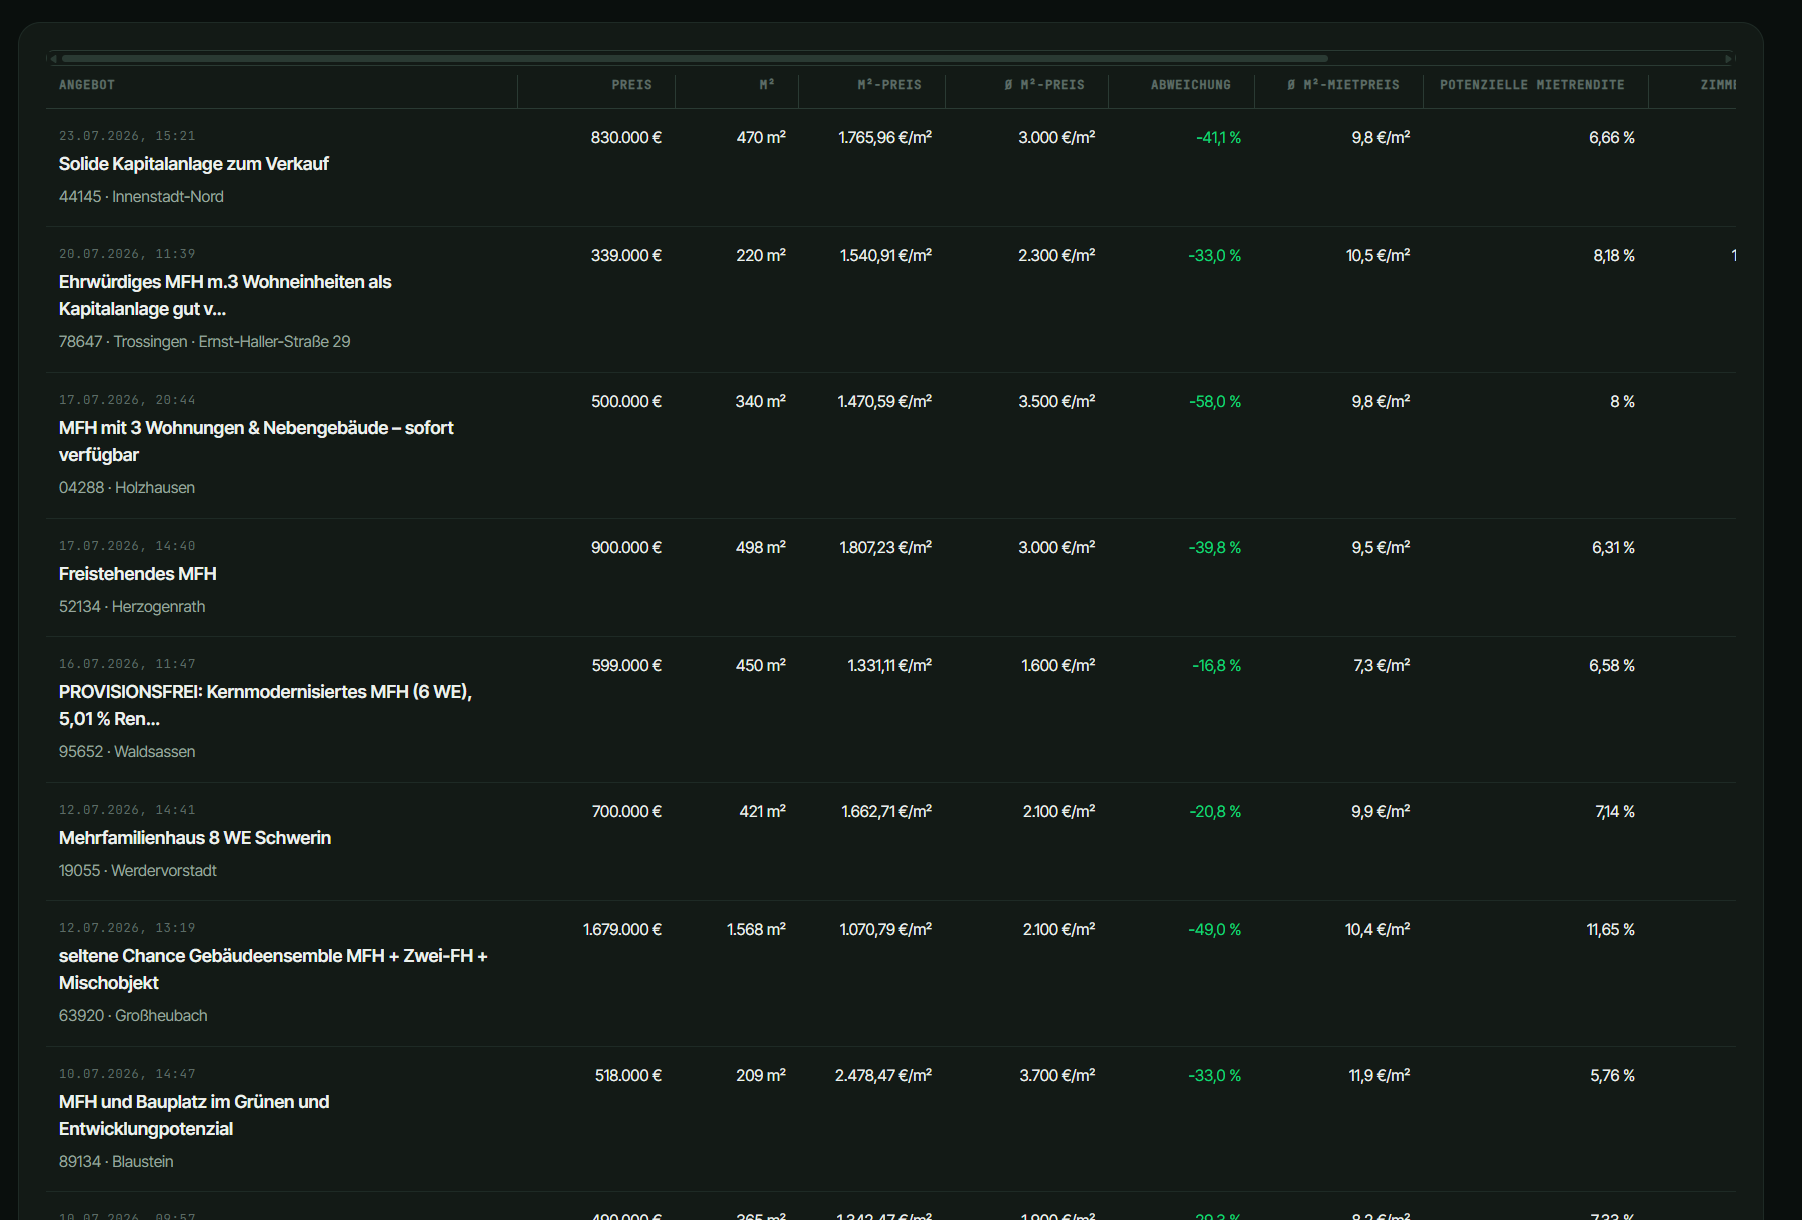Click the price "1.679.000 €"
The image size is (1802, 1220).
pyautogui.click(x=622, y=930)
